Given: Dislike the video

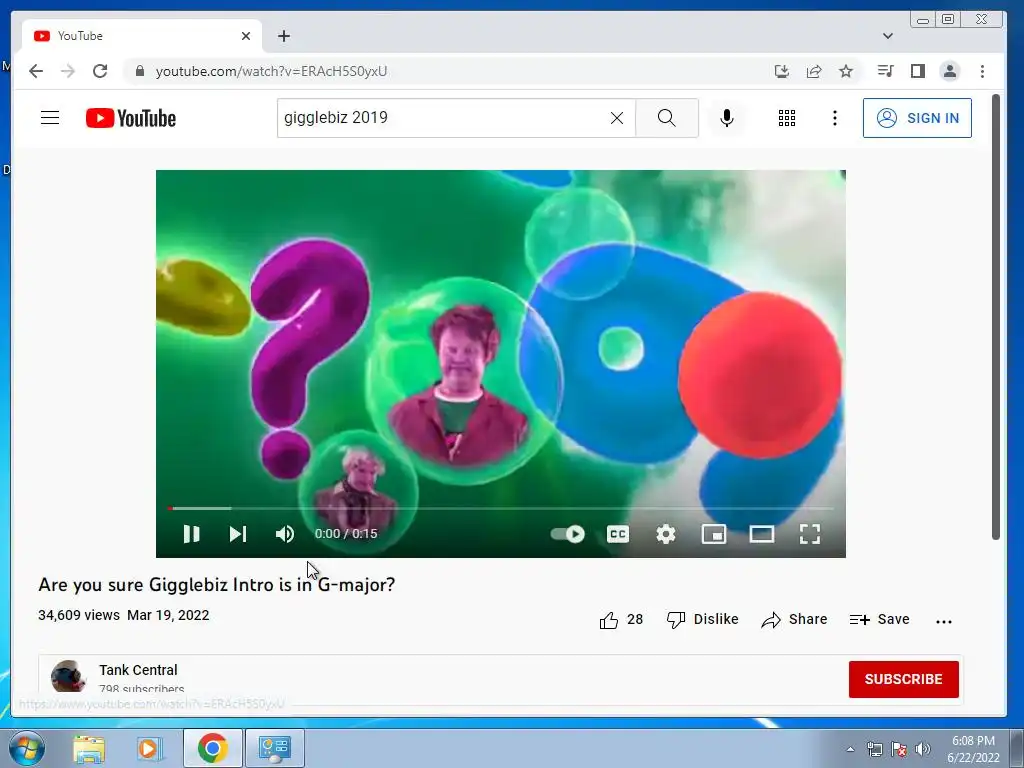Looking at the screenshot, I should 703,619.
